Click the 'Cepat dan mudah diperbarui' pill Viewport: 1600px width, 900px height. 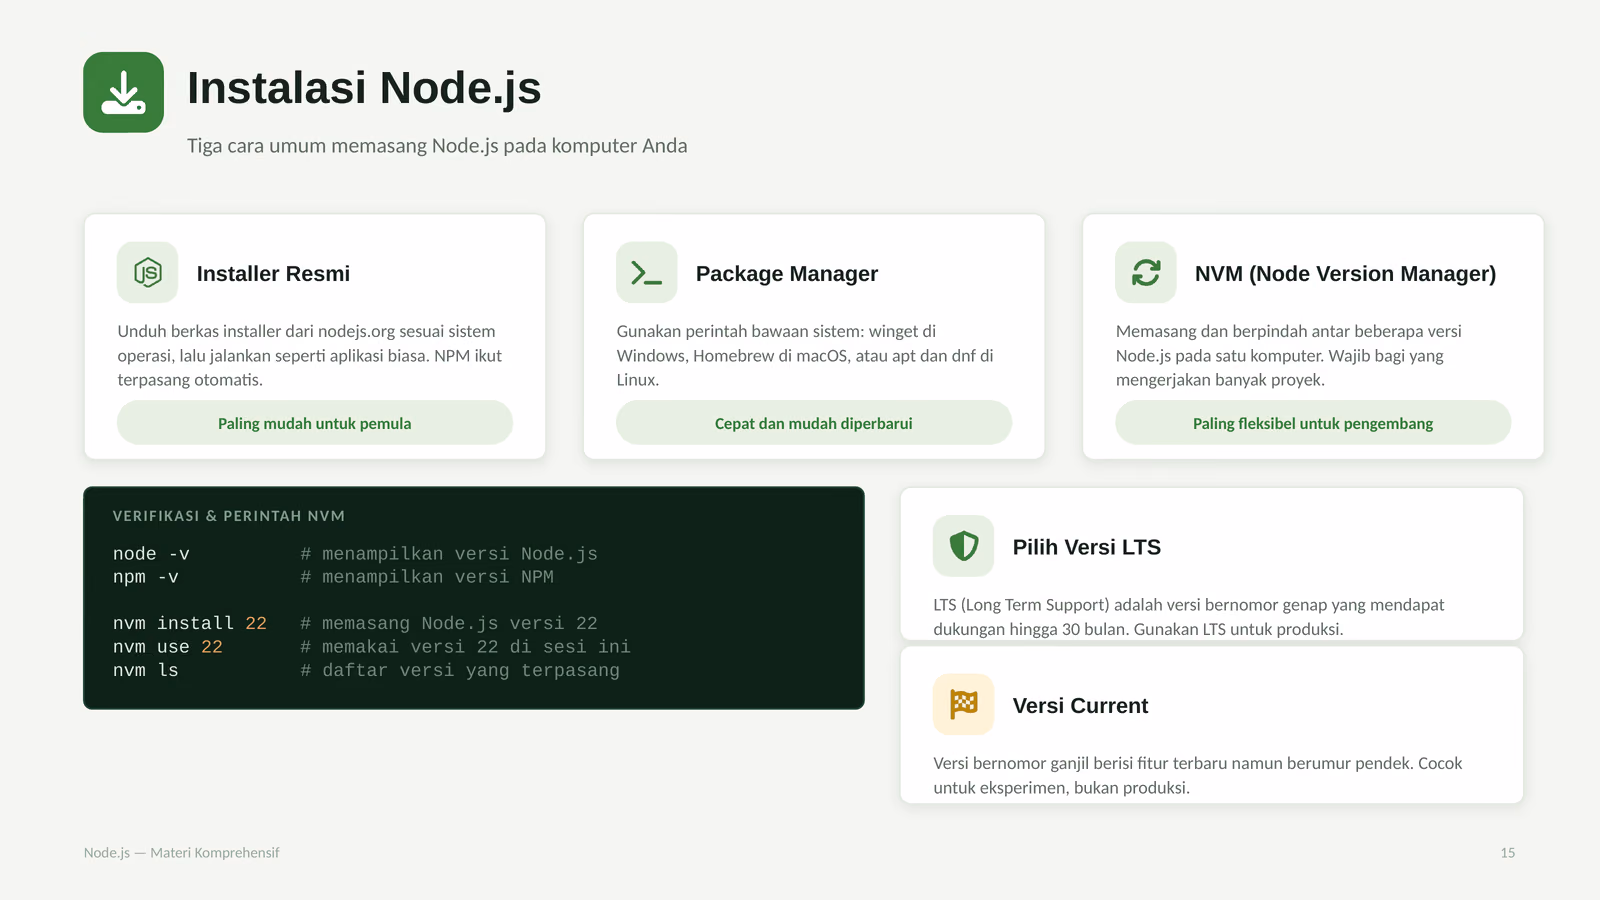pos(814,423)
